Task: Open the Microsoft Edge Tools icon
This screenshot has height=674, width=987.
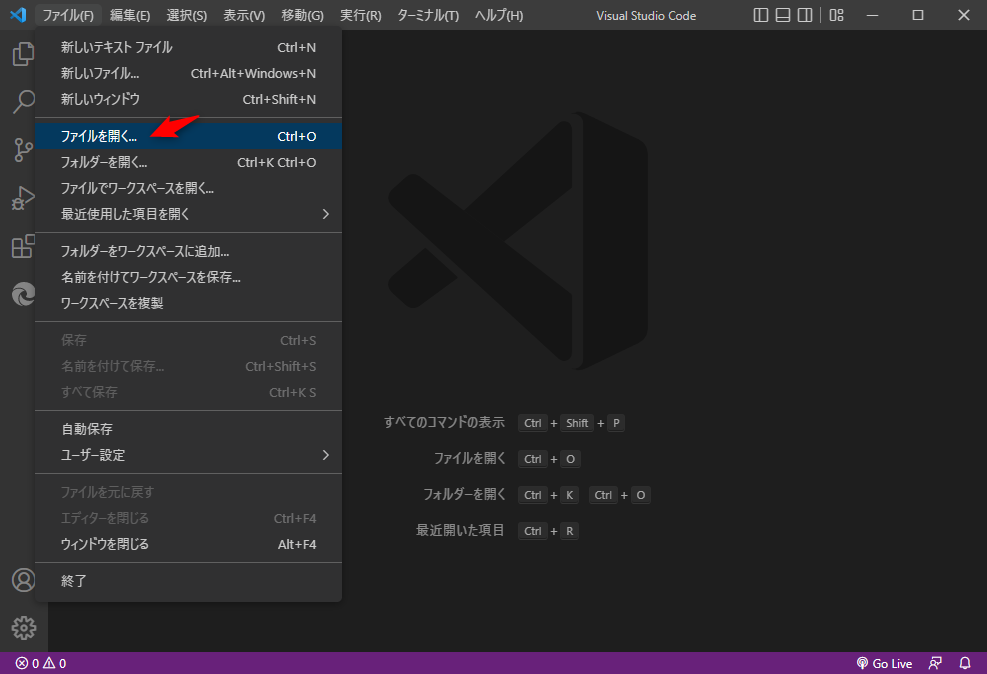Action: click(23, 294)
